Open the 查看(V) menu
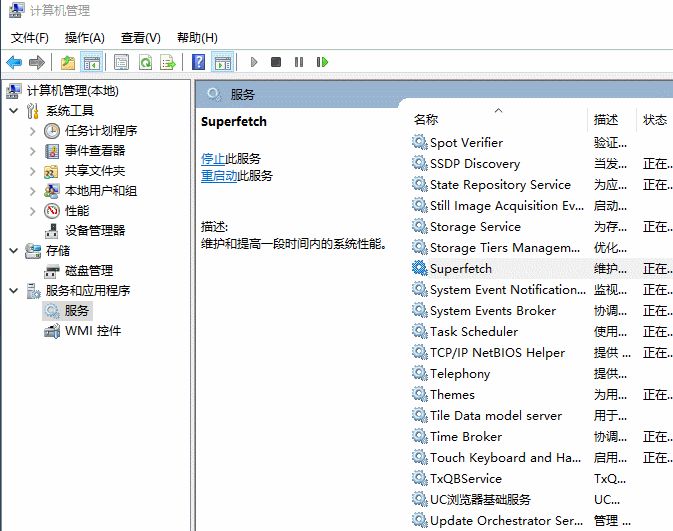Screen dimensions: 673x531 141,38
